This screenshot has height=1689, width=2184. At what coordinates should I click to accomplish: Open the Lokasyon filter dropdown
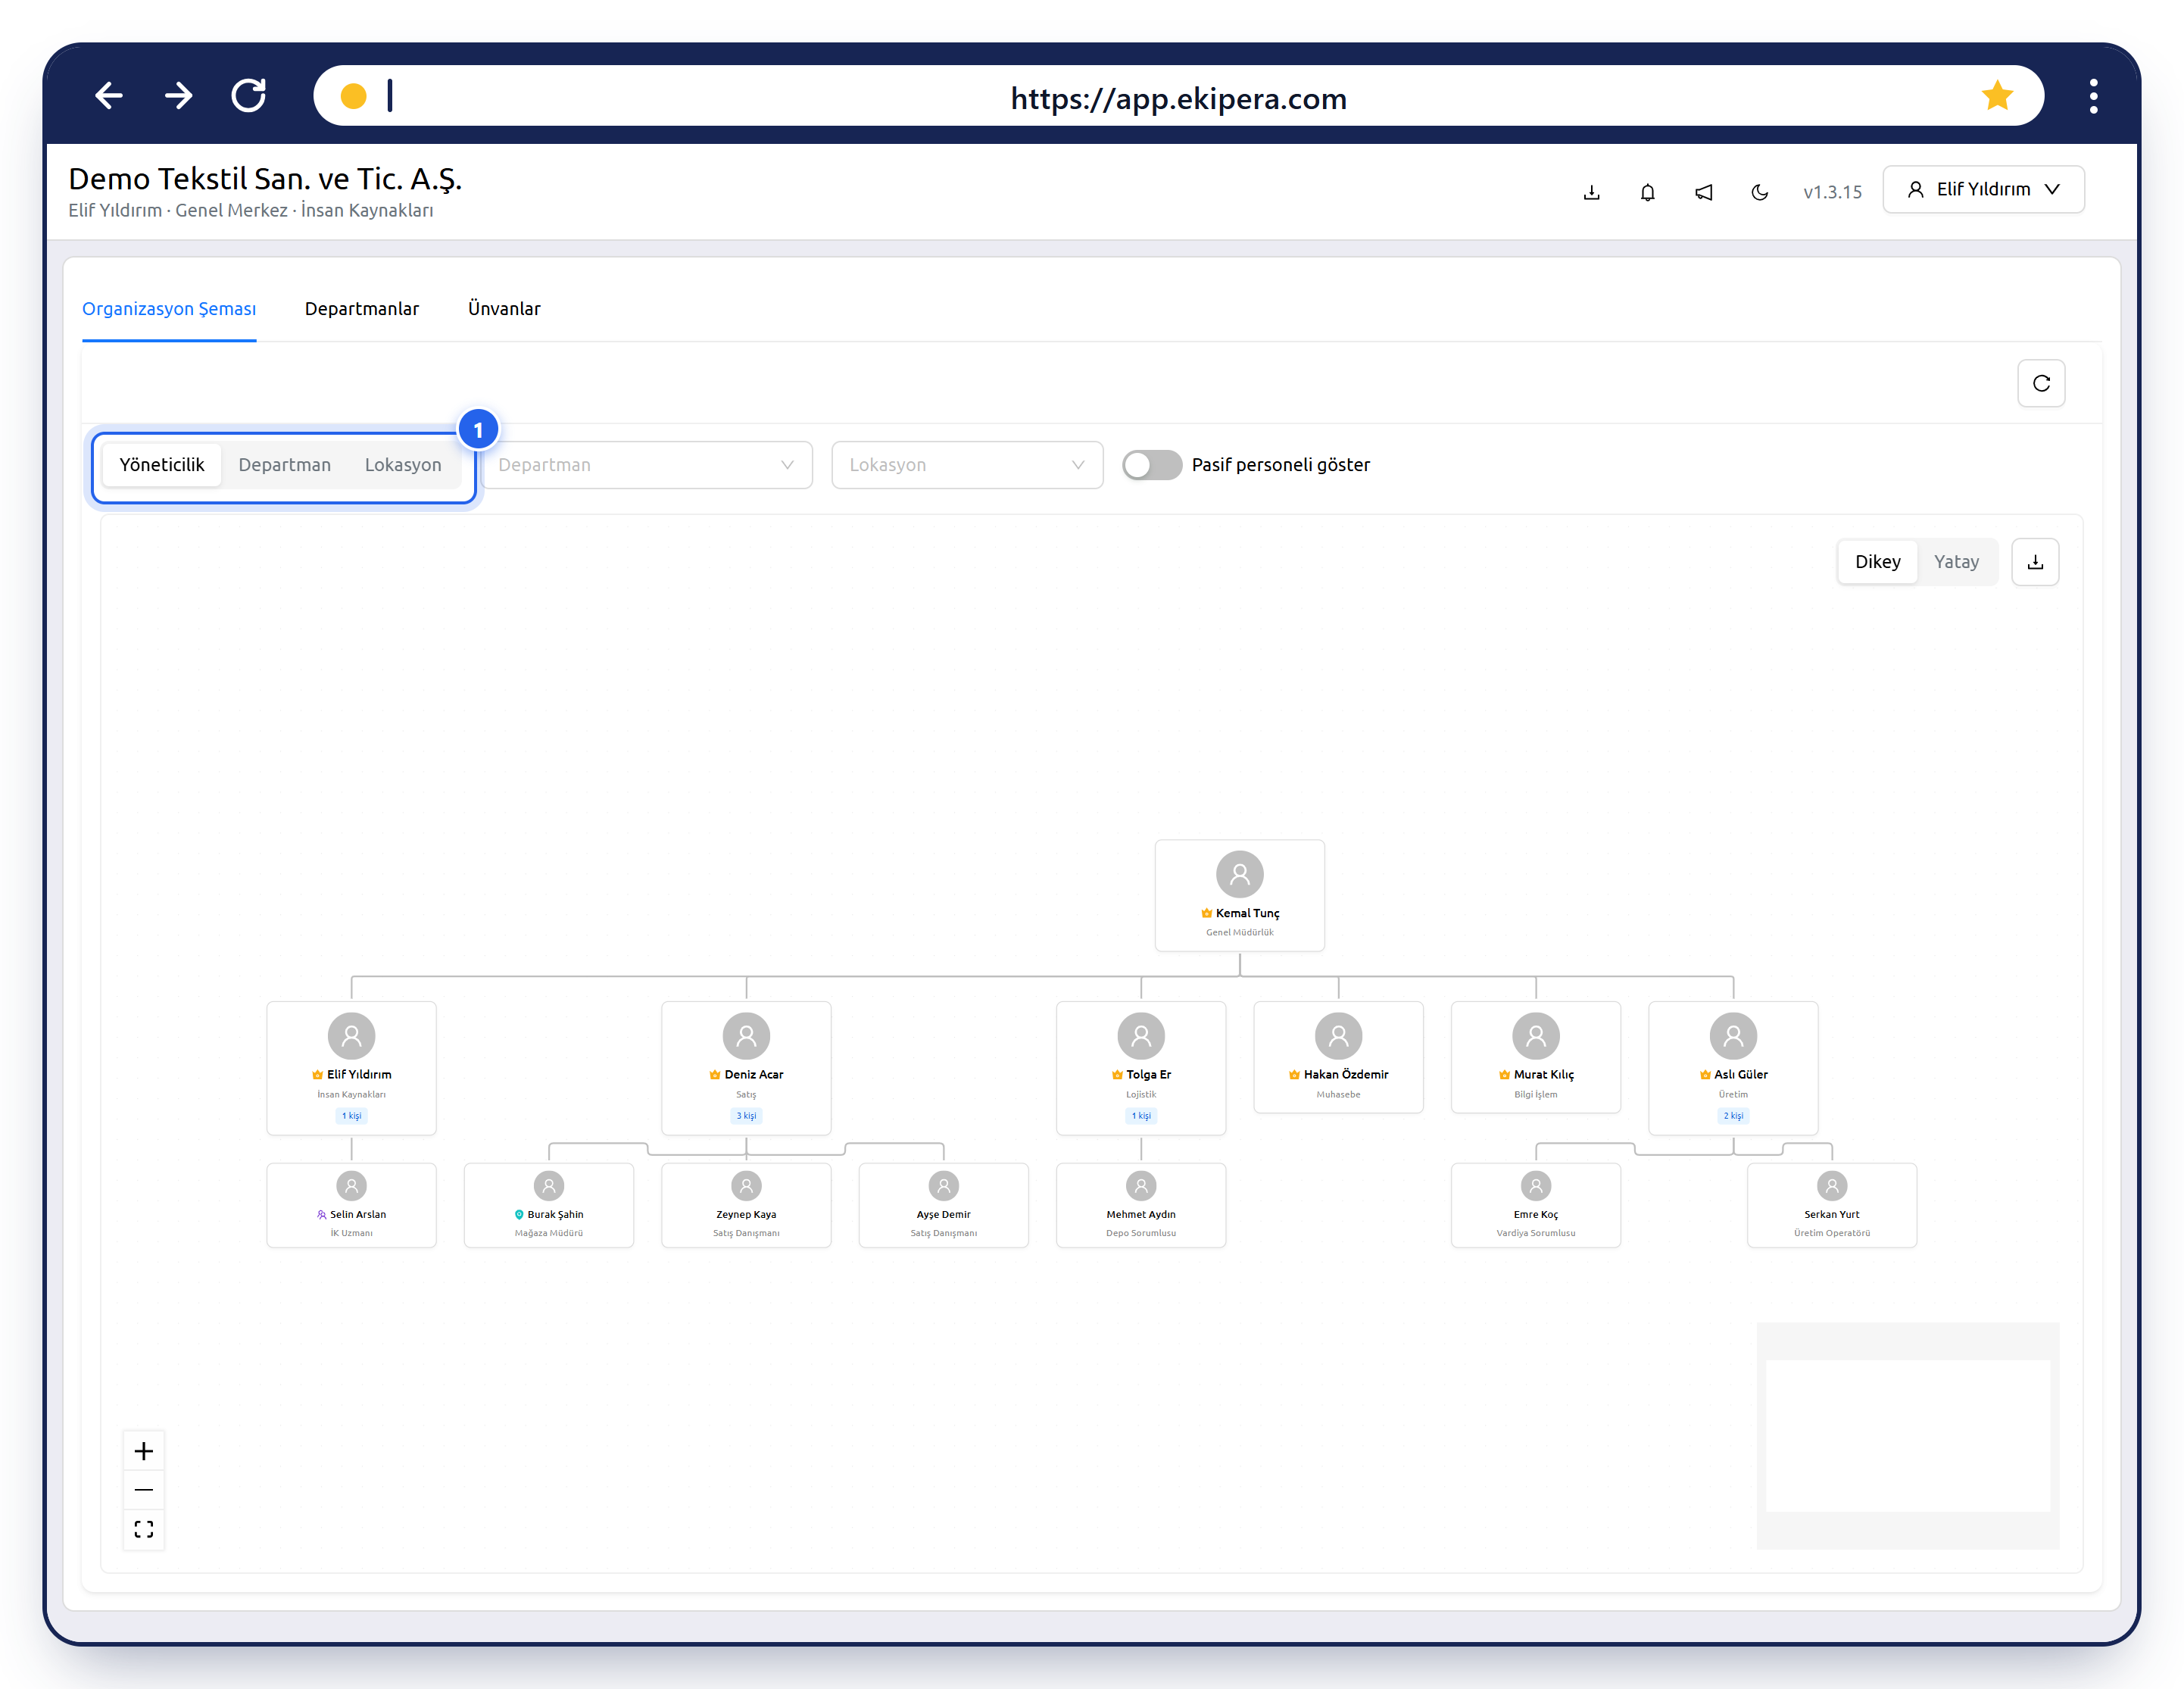click(966, 465)
